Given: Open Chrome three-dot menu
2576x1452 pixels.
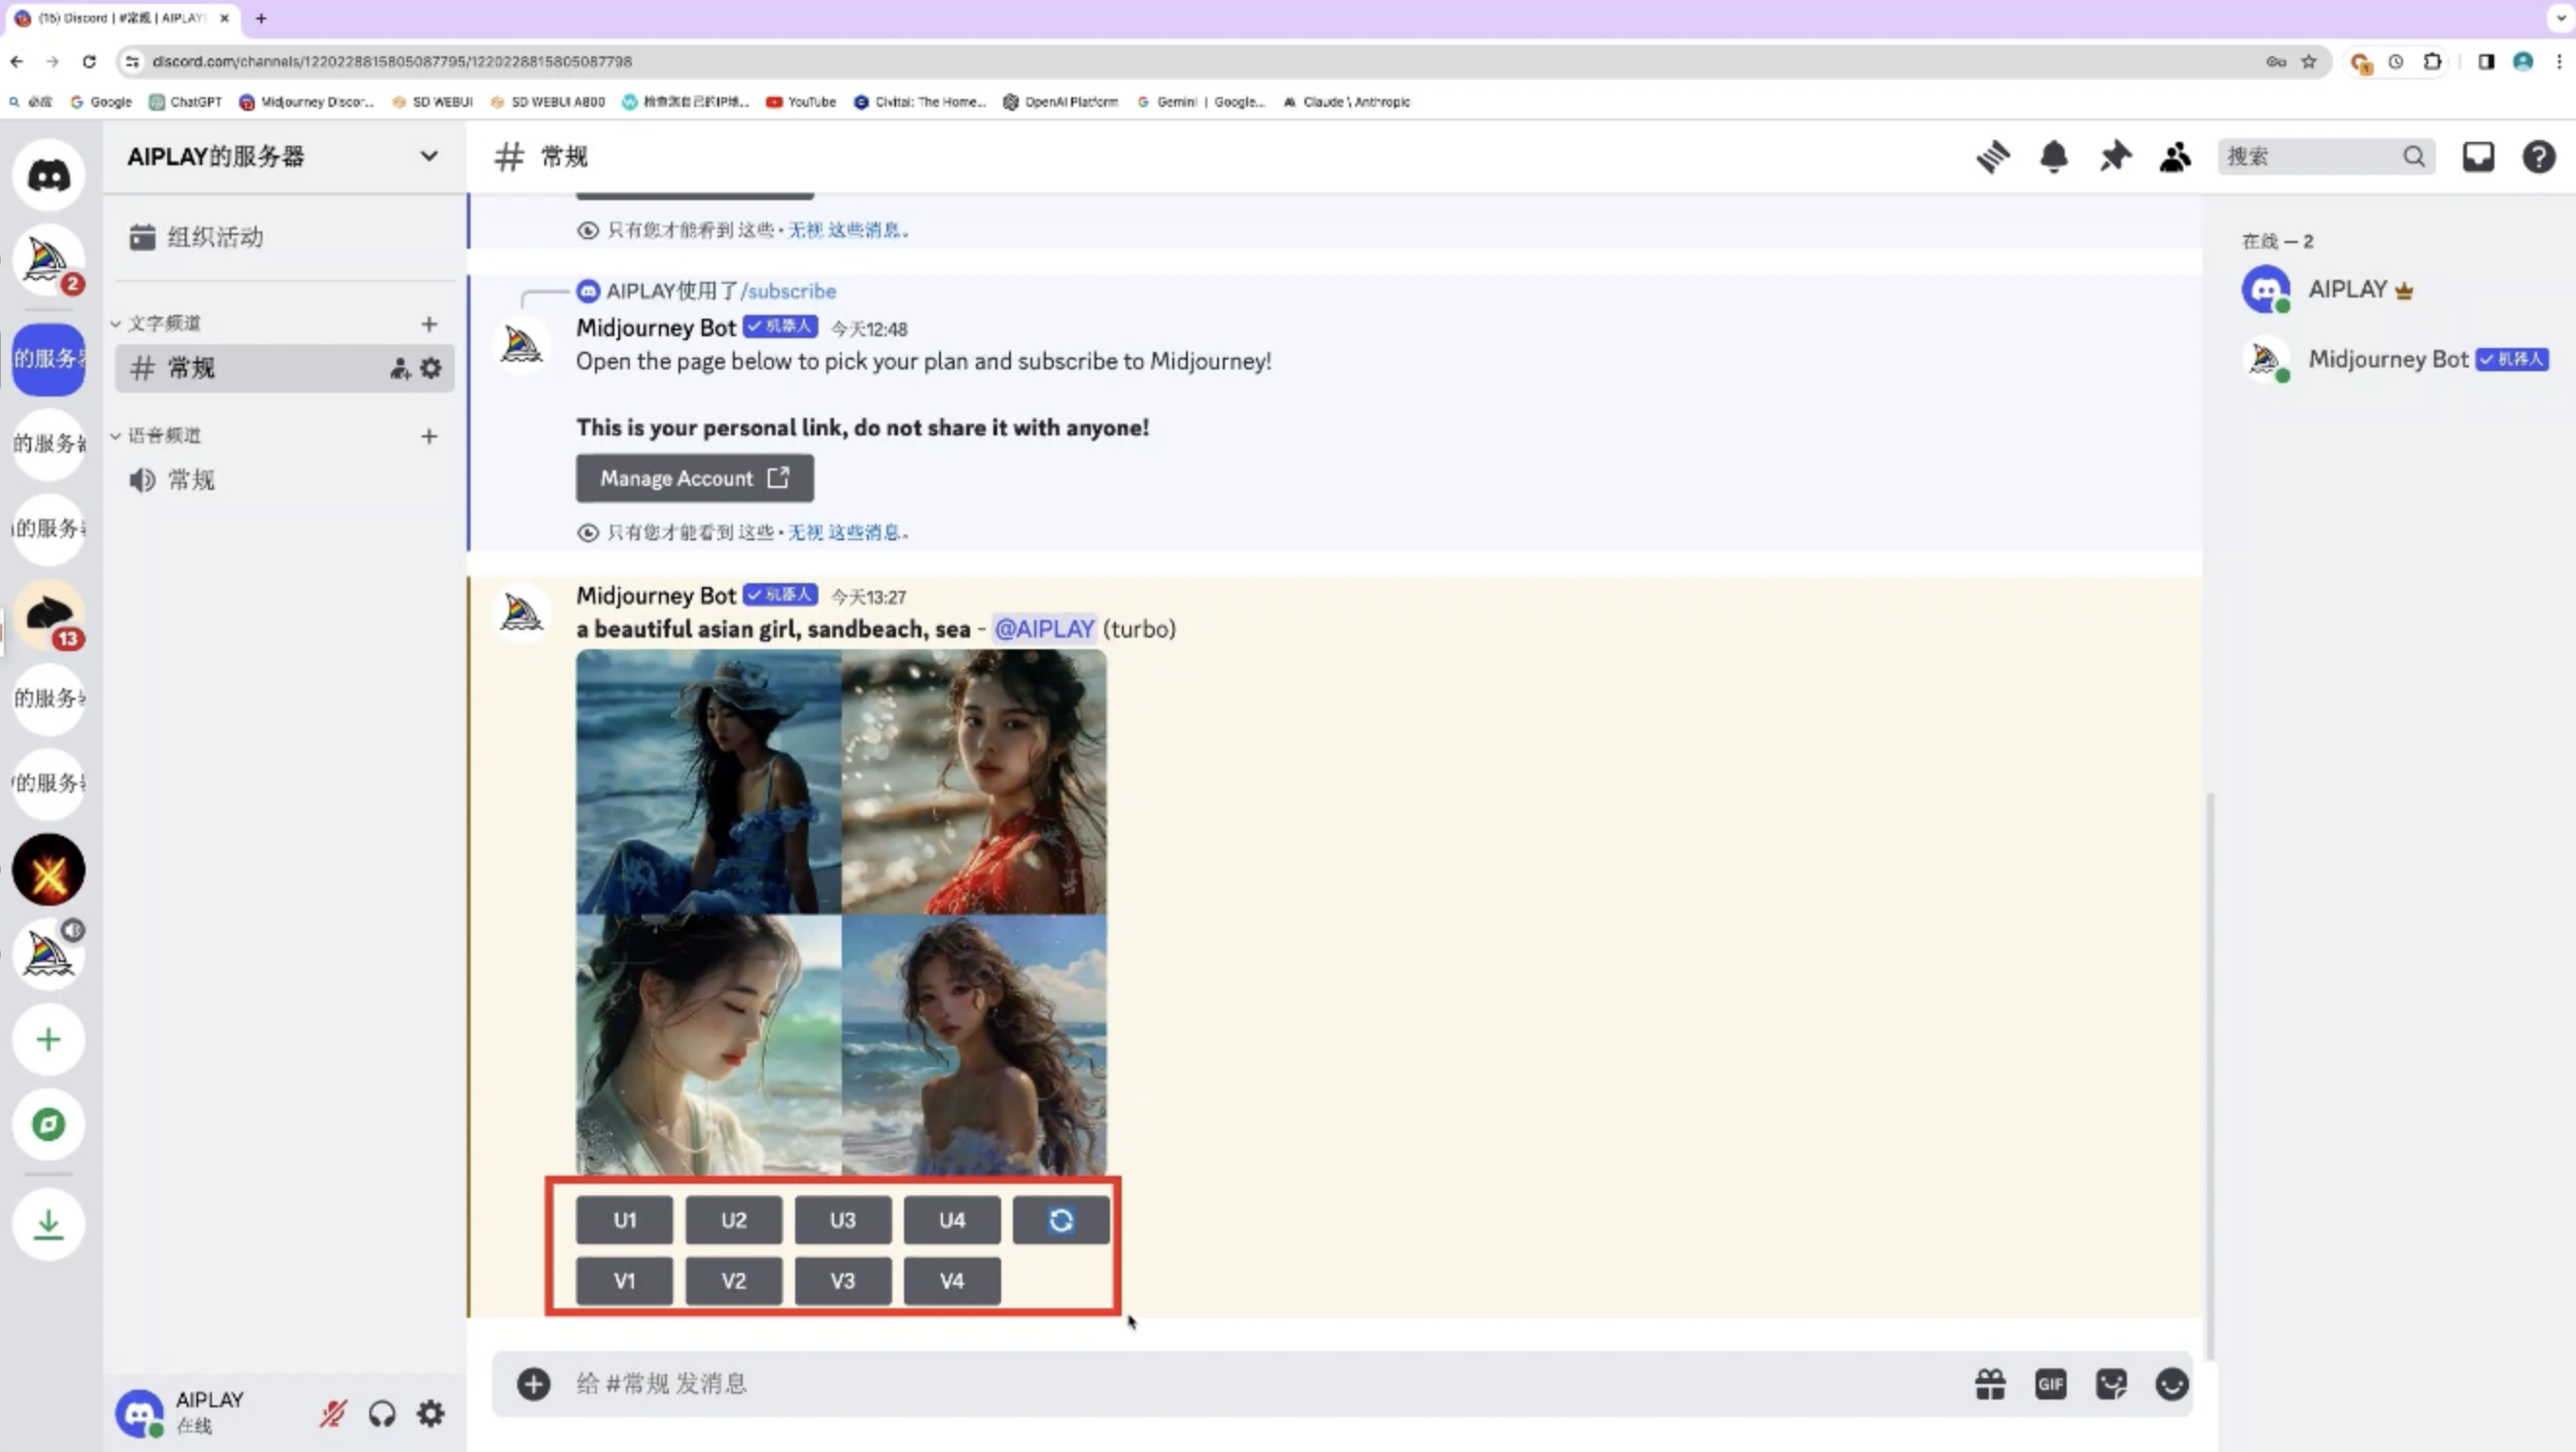Looking at the screenshot, I should [2559, 62].
